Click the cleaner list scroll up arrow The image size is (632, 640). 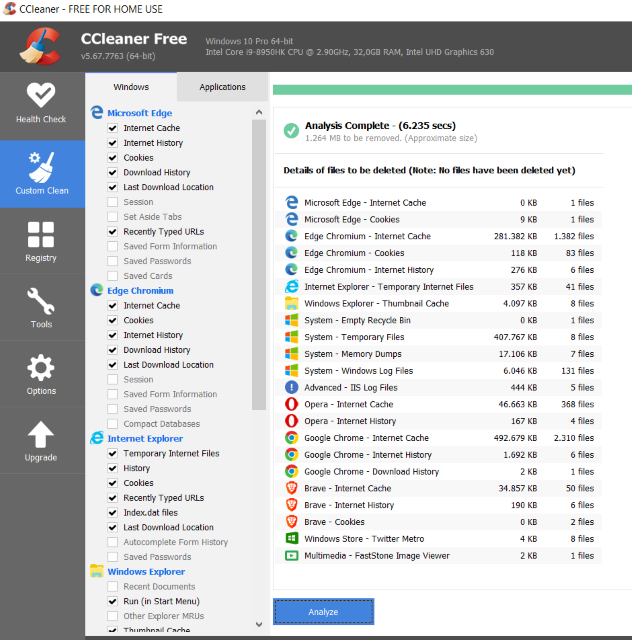[259, 112]
